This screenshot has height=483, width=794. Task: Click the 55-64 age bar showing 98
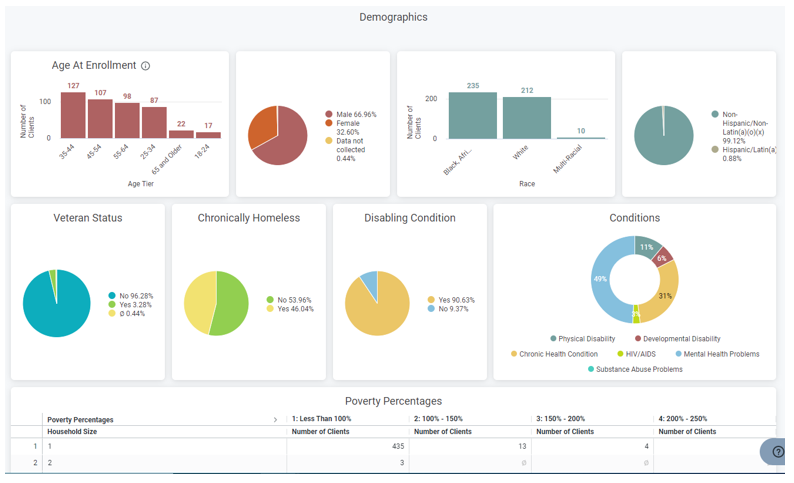[127, 120]
